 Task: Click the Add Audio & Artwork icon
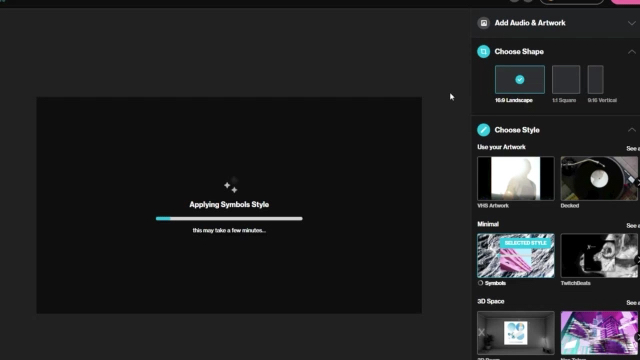coord(483,23)
